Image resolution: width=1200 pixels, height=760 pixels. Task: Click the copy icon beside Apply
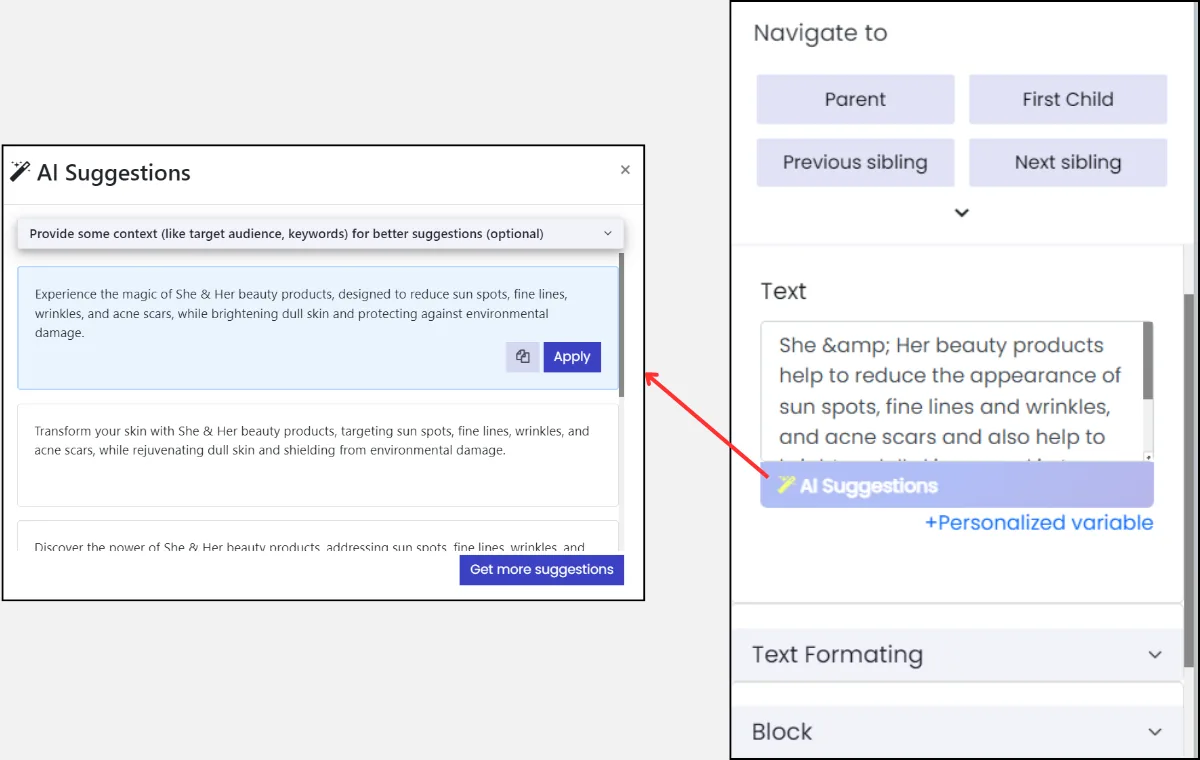coord(522,357)
